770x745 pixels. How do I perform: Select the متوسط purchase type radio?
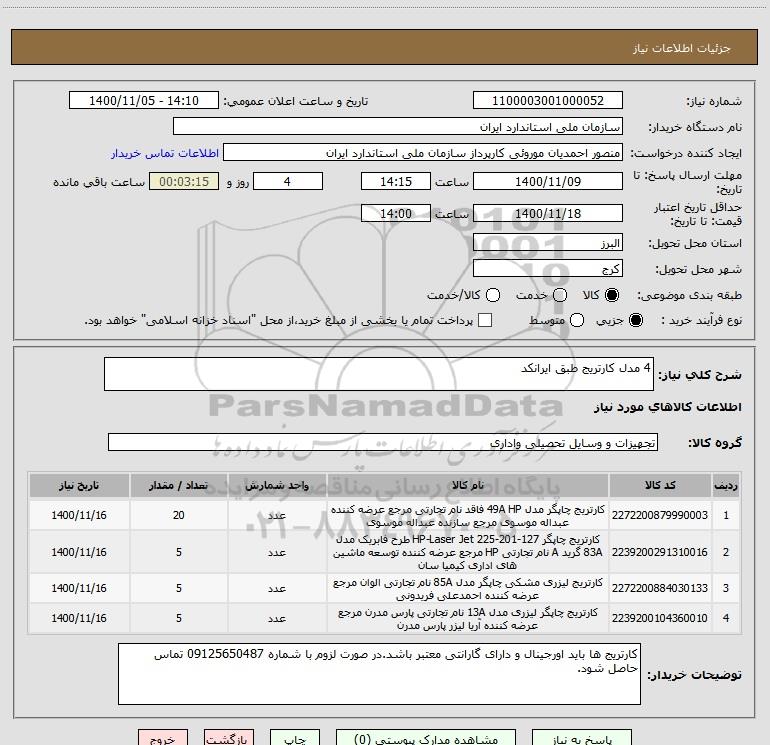(577, 320)
